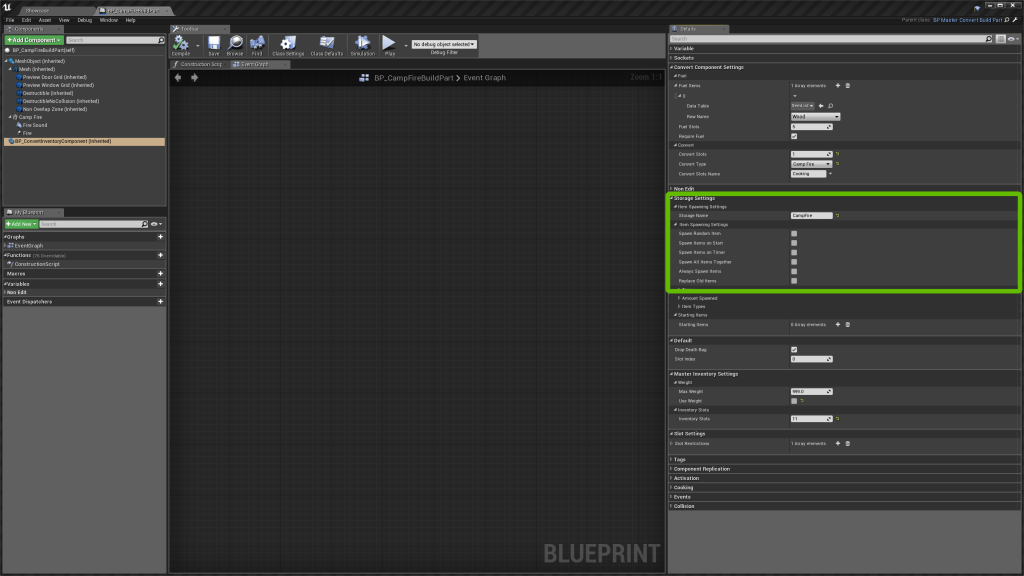This screenshot has width=1024, height=576.
Task: Enable Spawn Items on Timer checkbox
Action: tap(794, 252)
